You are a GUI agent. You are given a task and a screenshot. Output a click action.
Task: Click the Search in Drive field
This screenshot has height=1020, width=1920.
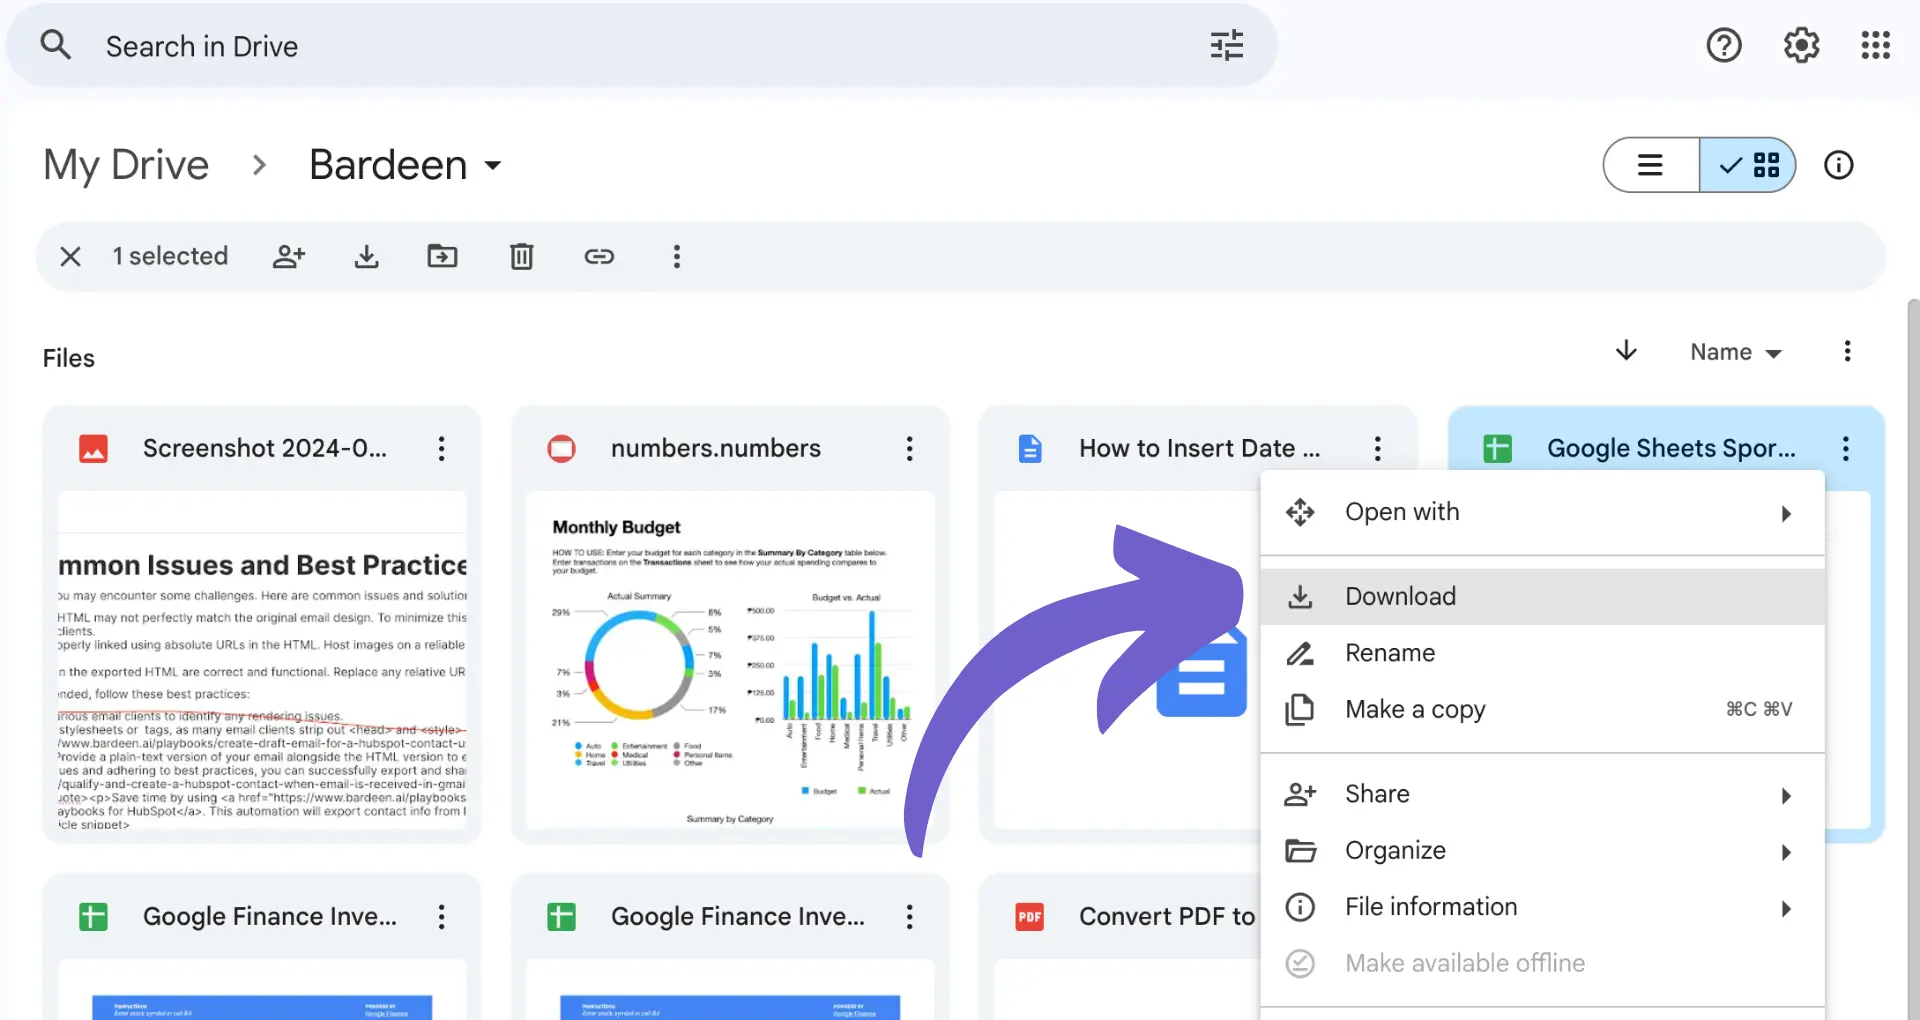640,46
